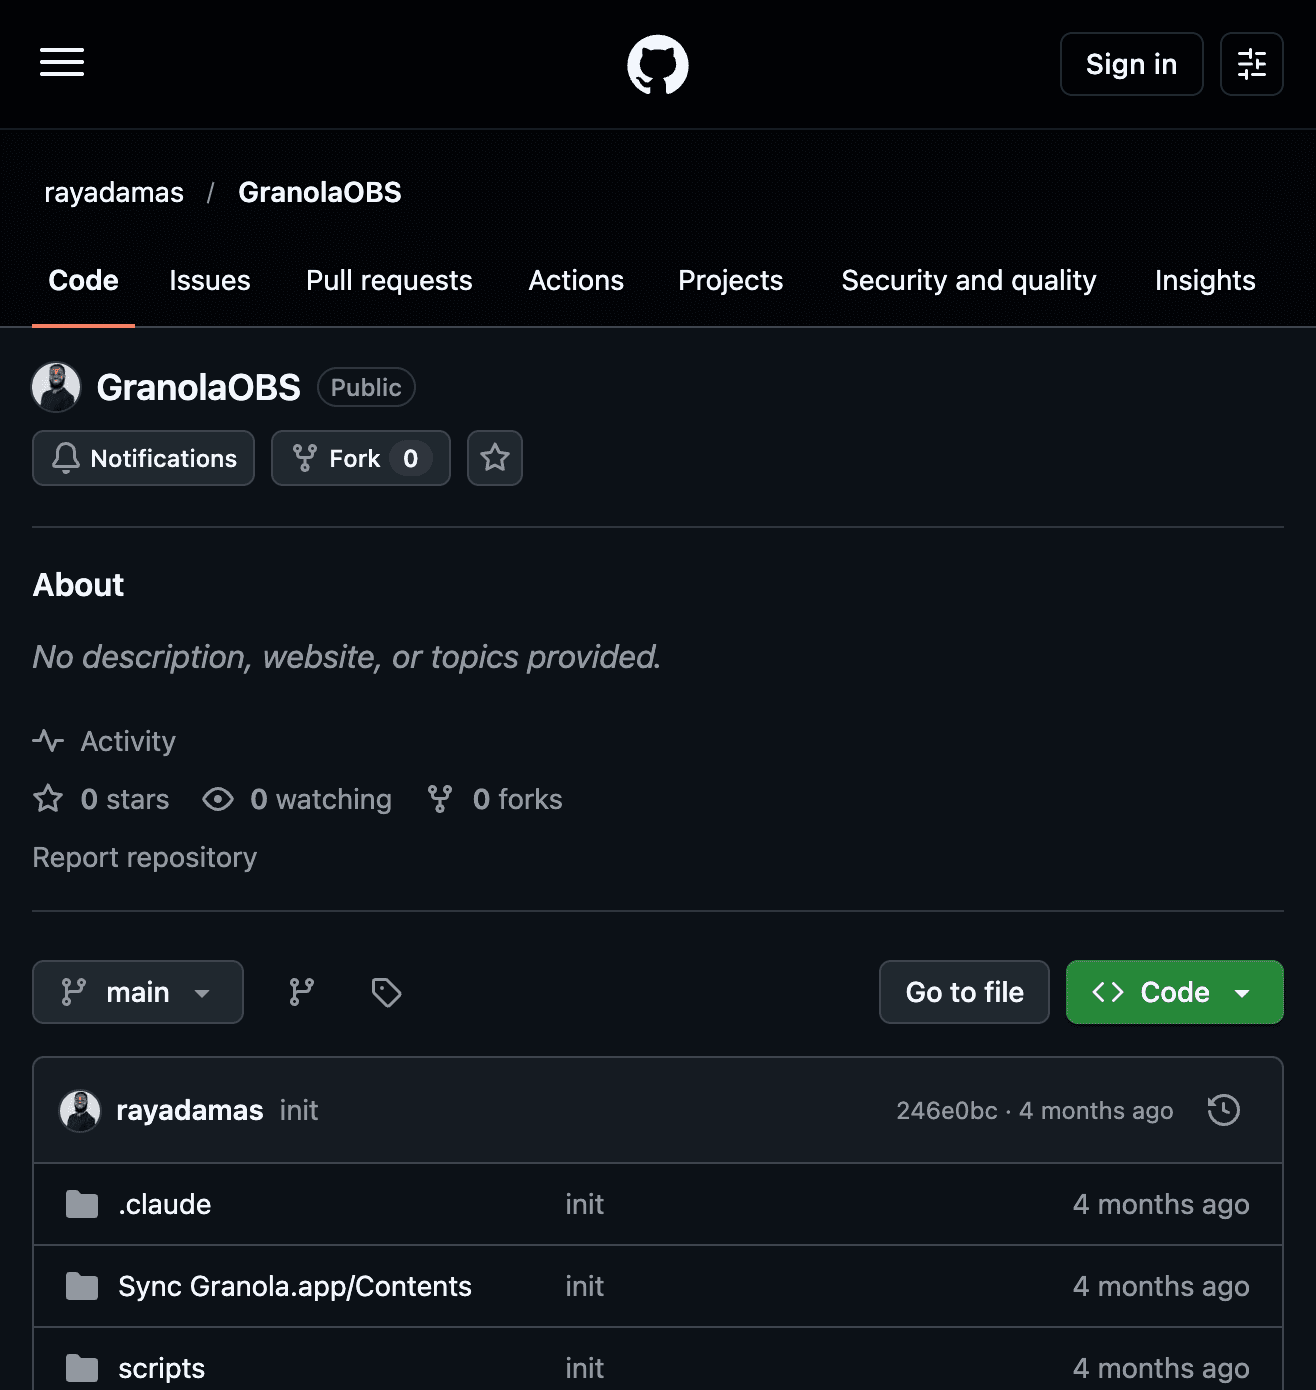Open the .claude folder icon

(82, 1204)
